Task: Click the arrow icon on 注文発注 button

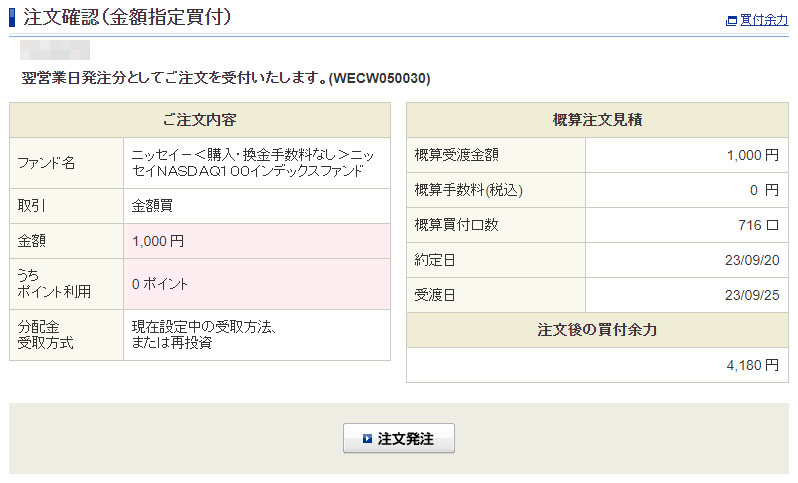Action: 368,439
